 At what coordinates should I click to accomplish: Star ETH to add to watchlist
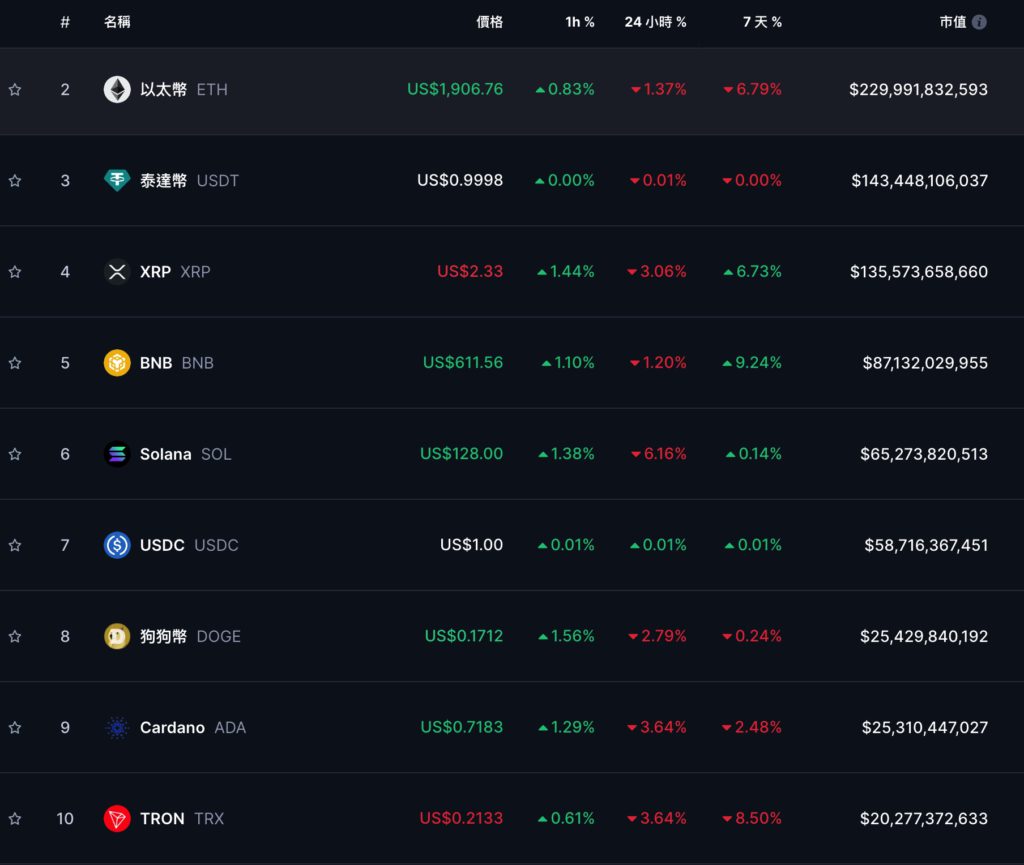[15, 89]
